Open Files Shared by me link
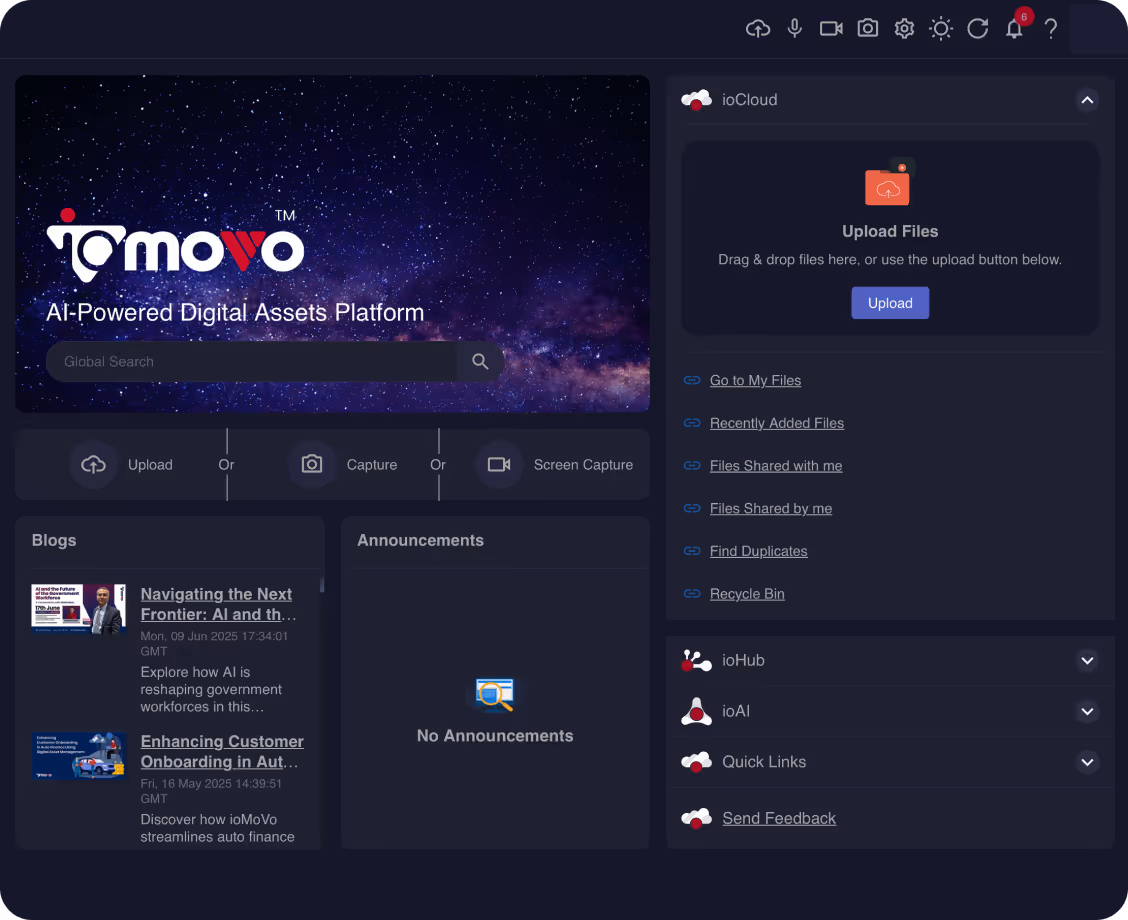Screen dimensions: 1128x920 [771, 509]
